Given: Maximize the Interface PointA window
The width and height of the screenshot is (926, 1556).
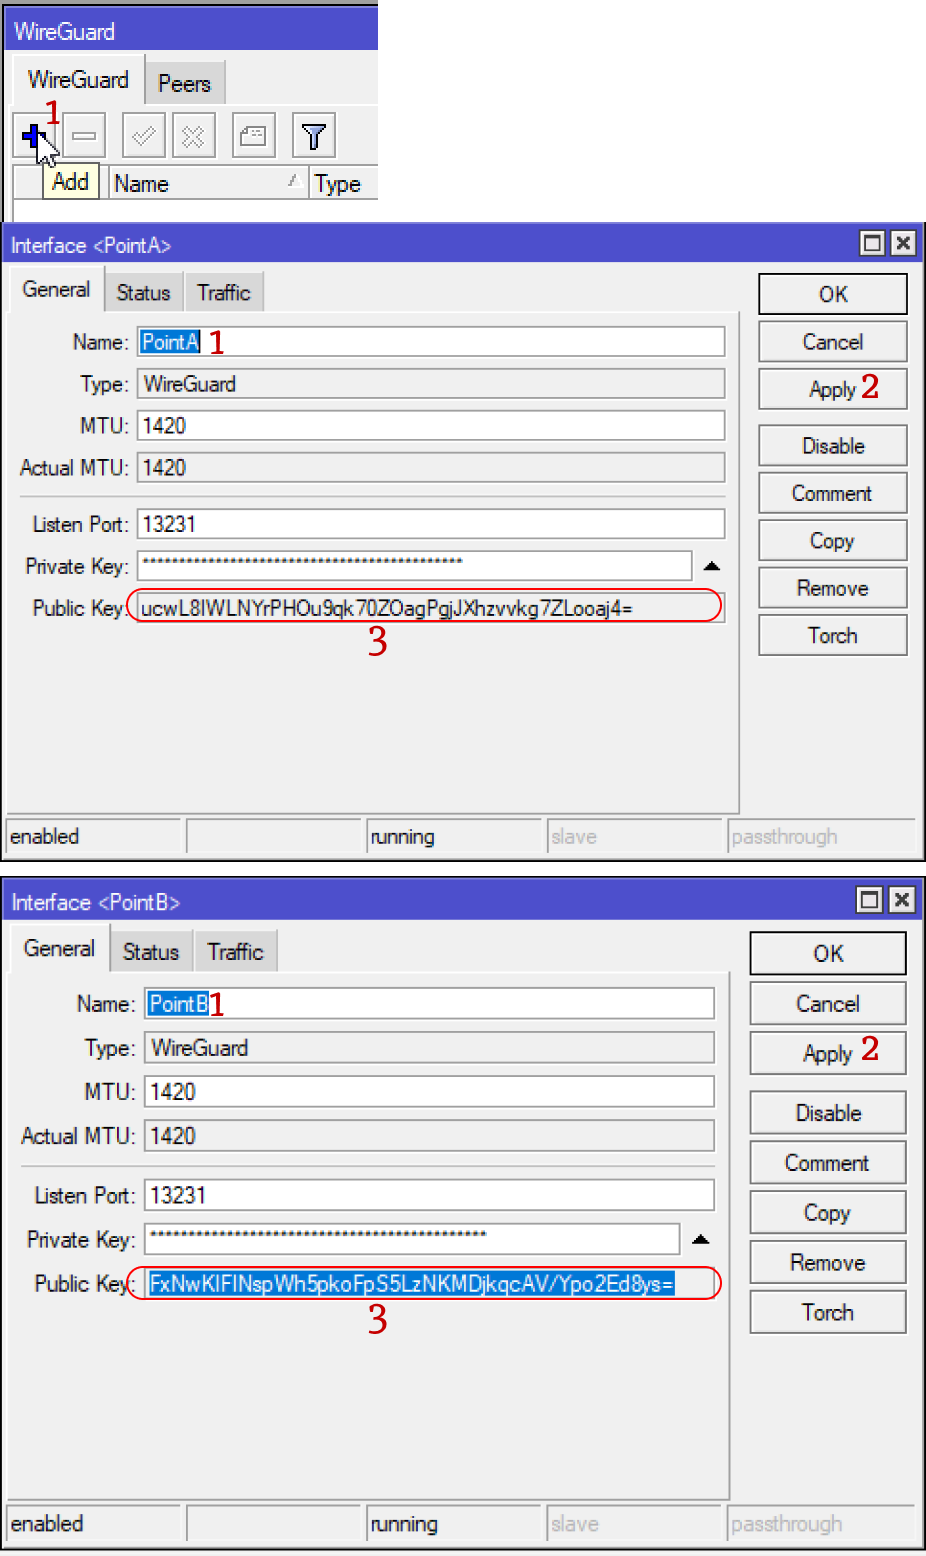Looking at the screenshot, I should (873, 243).
